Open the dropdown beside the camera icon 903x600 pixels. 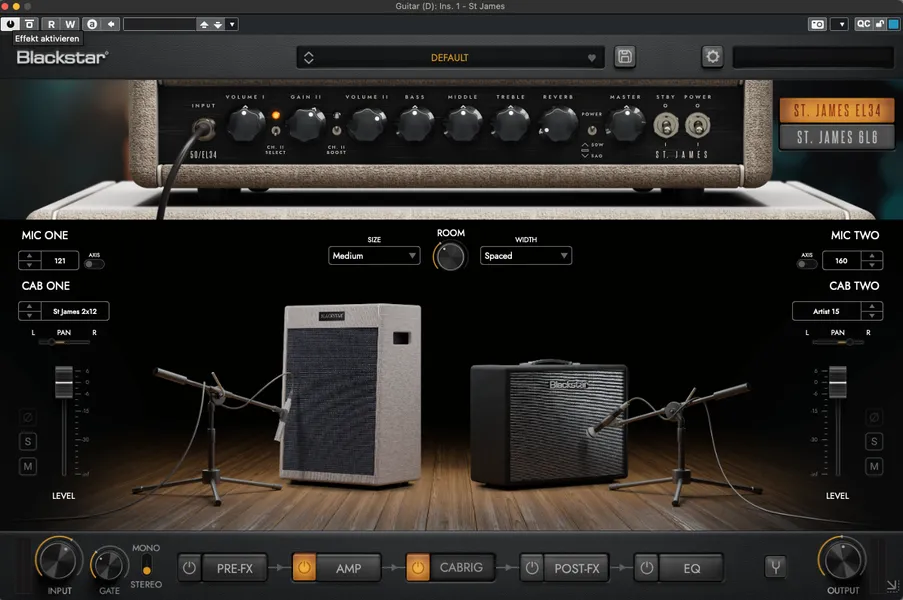(841, 24)
